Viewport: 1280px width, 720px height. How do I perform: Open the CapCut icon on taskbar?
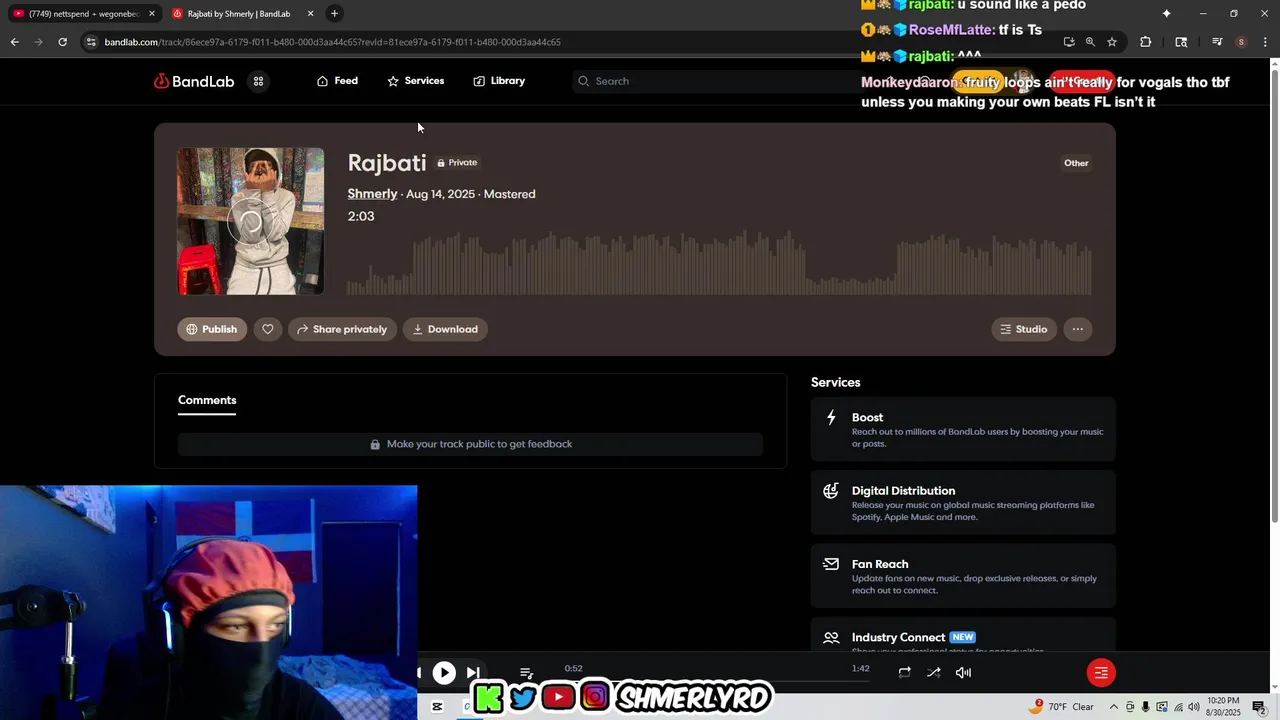click(x=437, y=707)
